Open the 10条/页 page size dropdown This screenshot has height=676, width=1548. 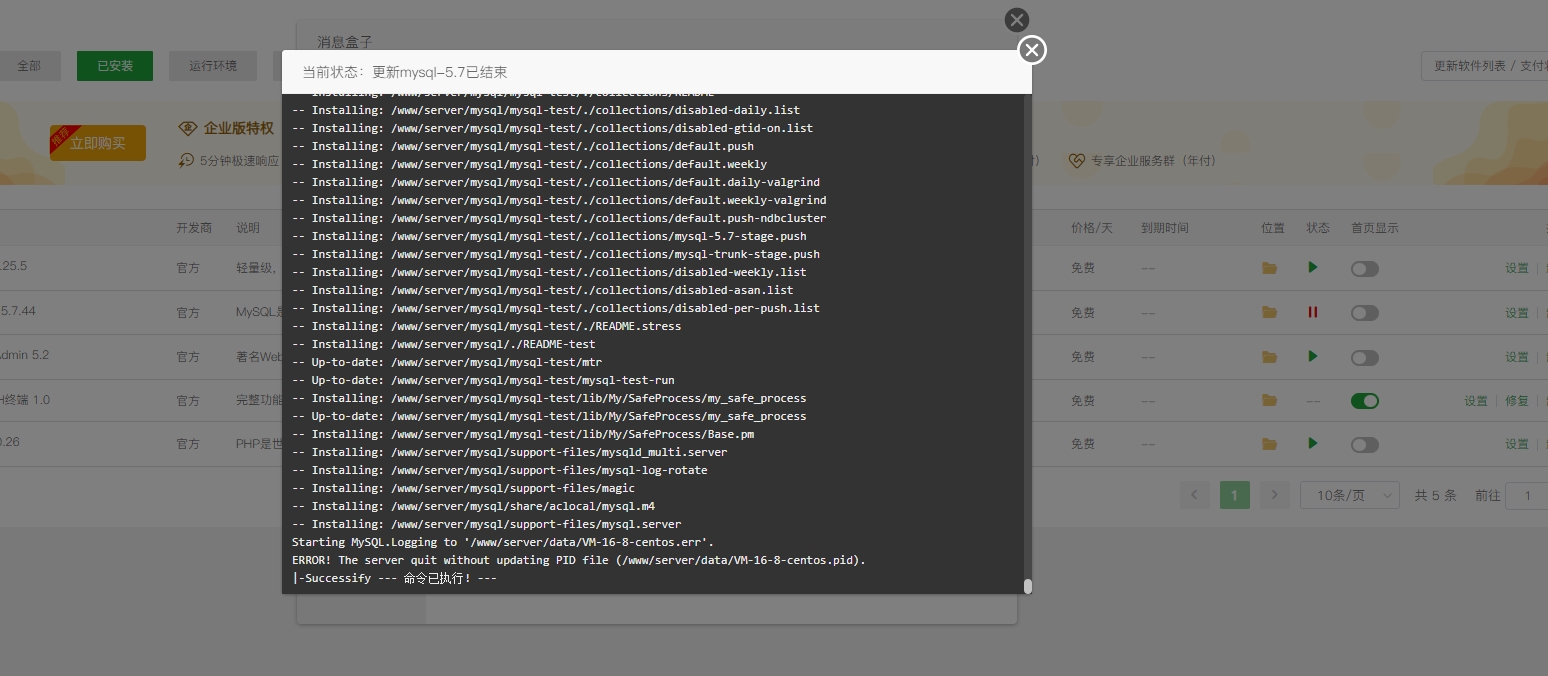(x=1349, y=495)
